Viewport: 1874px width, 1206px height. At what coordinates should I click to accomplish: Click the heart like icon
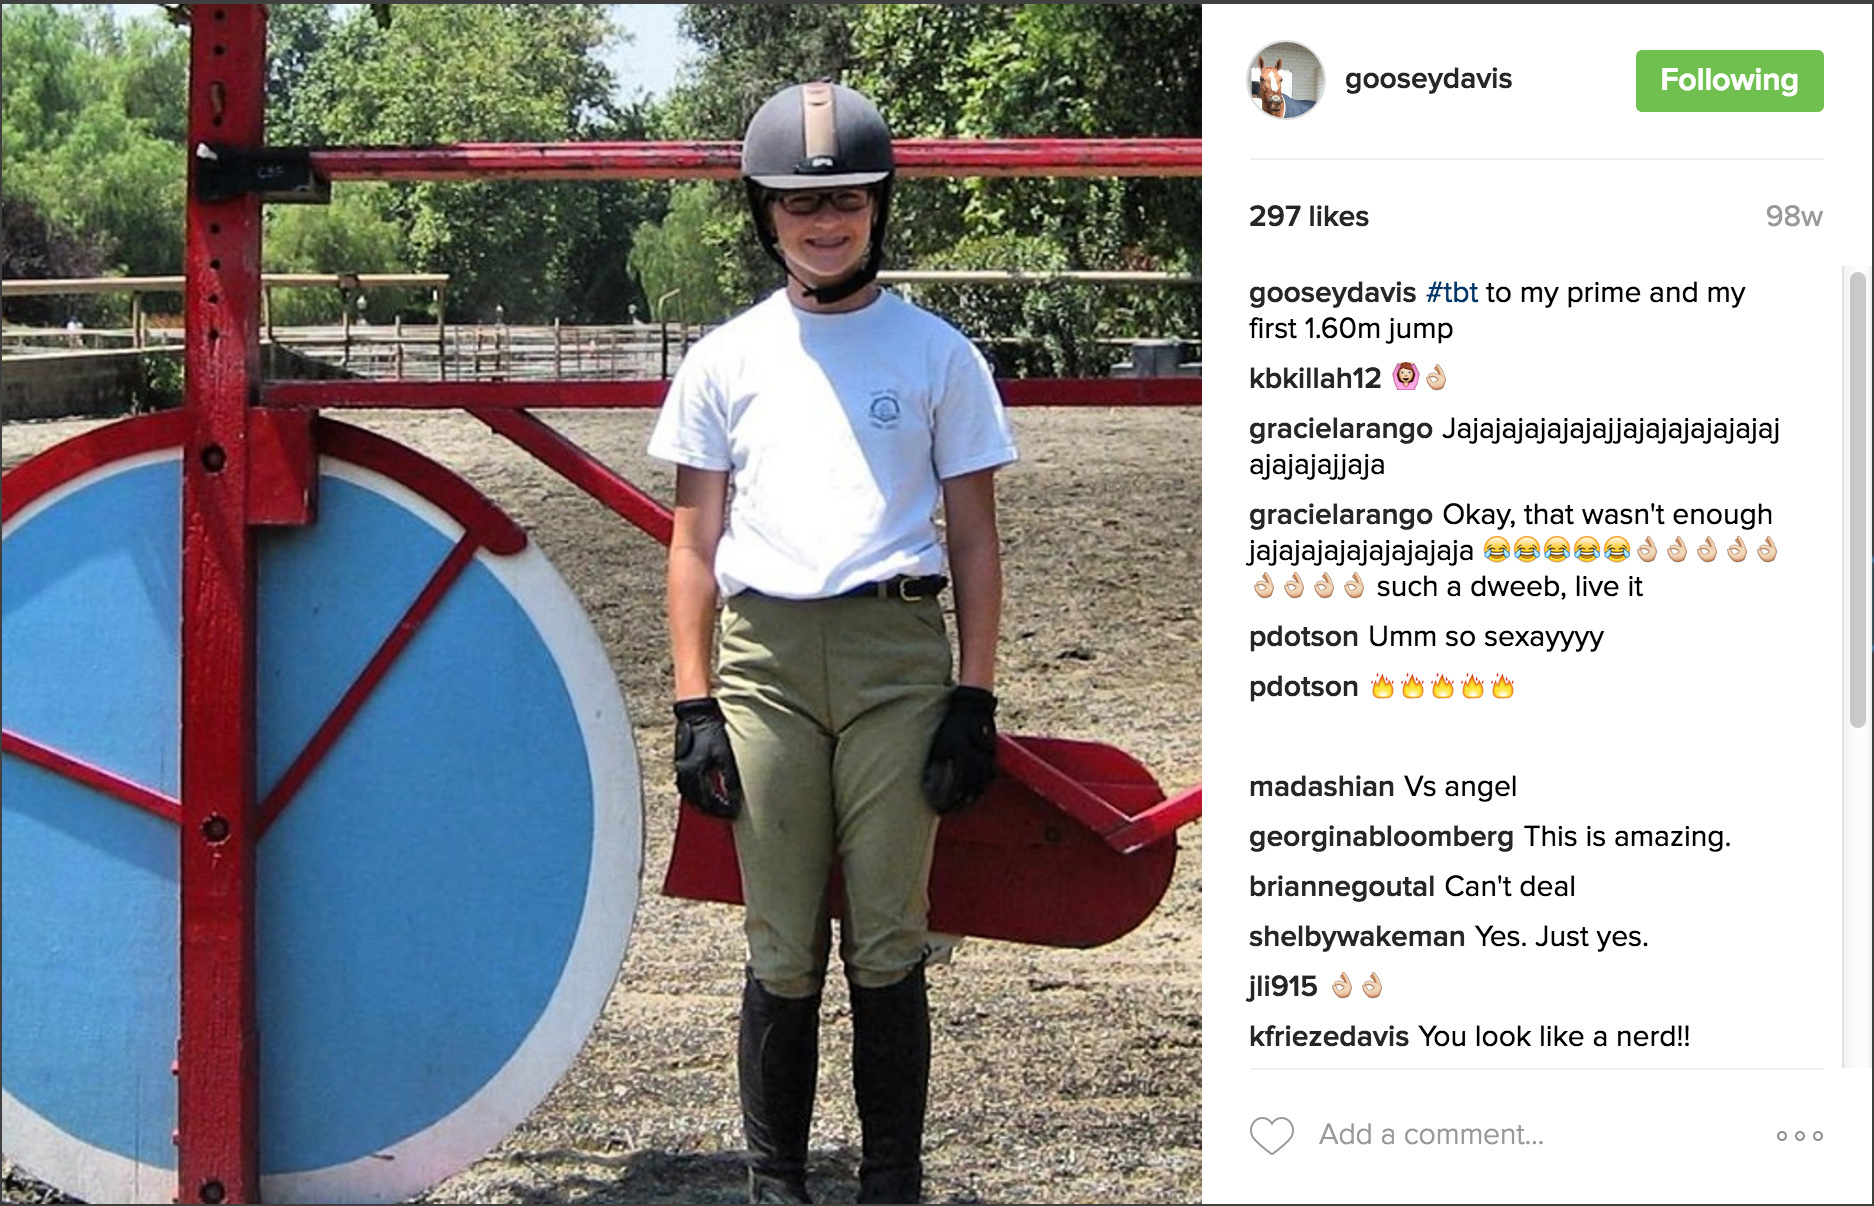tap(1272, 1135)
